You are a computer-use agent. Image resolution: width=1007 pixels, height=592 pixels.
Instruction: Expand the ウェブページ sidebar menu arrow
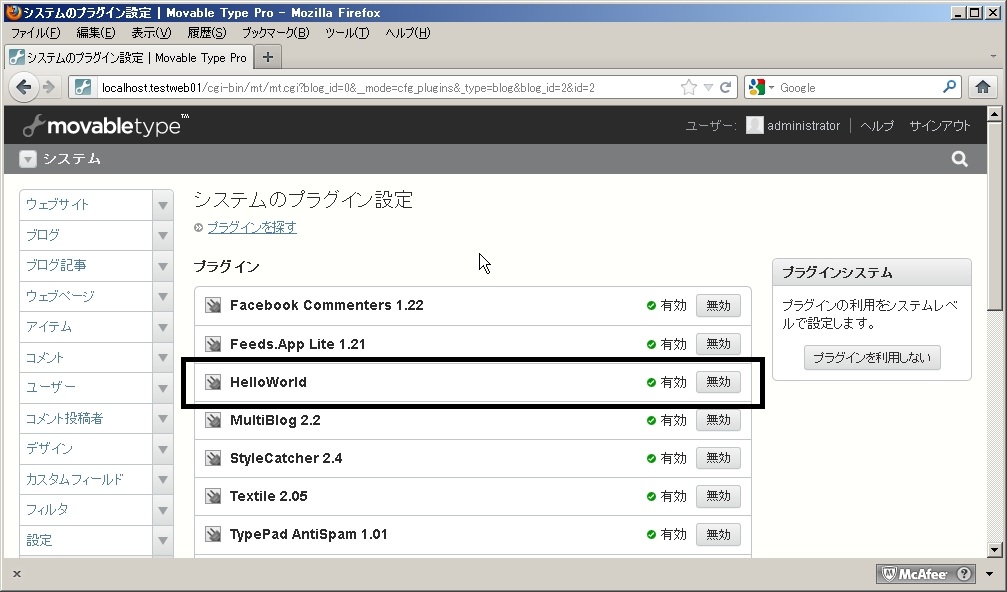tap(163, 297)
